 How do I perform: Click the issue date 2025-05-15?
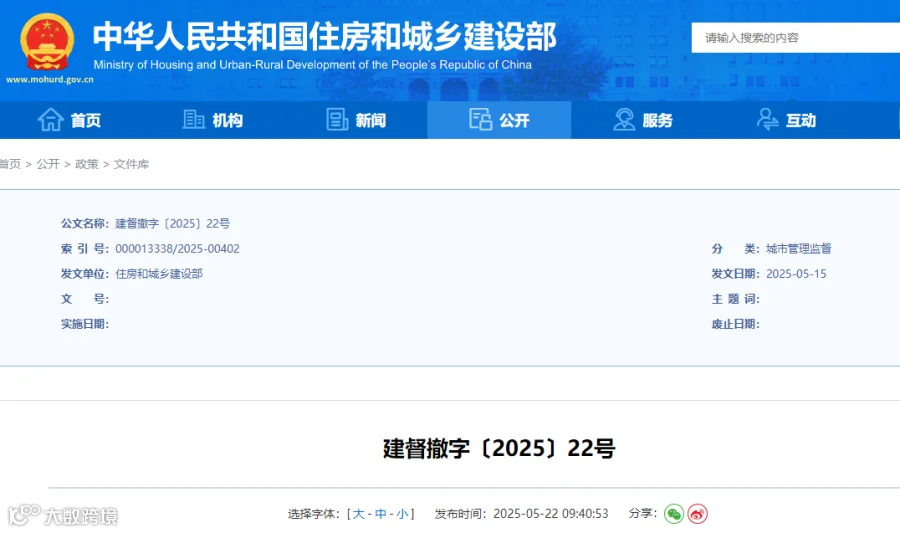click(x=796, y=274)
